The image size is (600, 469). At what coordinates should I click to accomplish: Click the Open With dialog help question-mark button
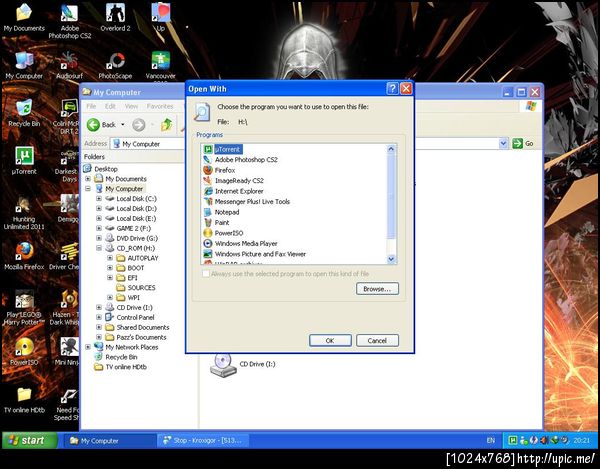[x=392, y=89]
